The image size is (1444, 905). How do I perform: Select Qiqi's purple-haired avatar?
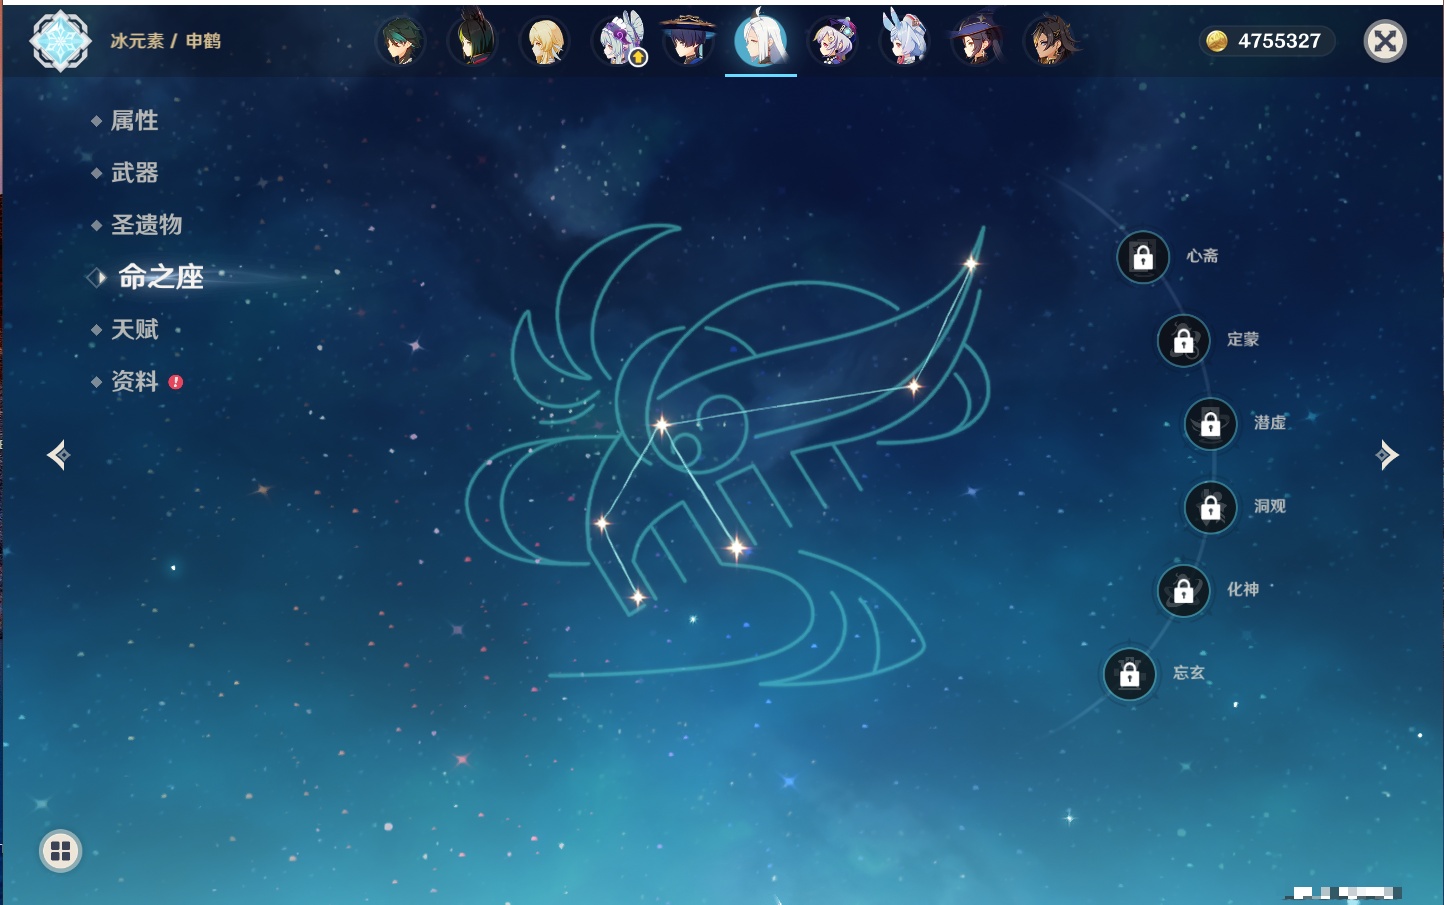(833, 42)
